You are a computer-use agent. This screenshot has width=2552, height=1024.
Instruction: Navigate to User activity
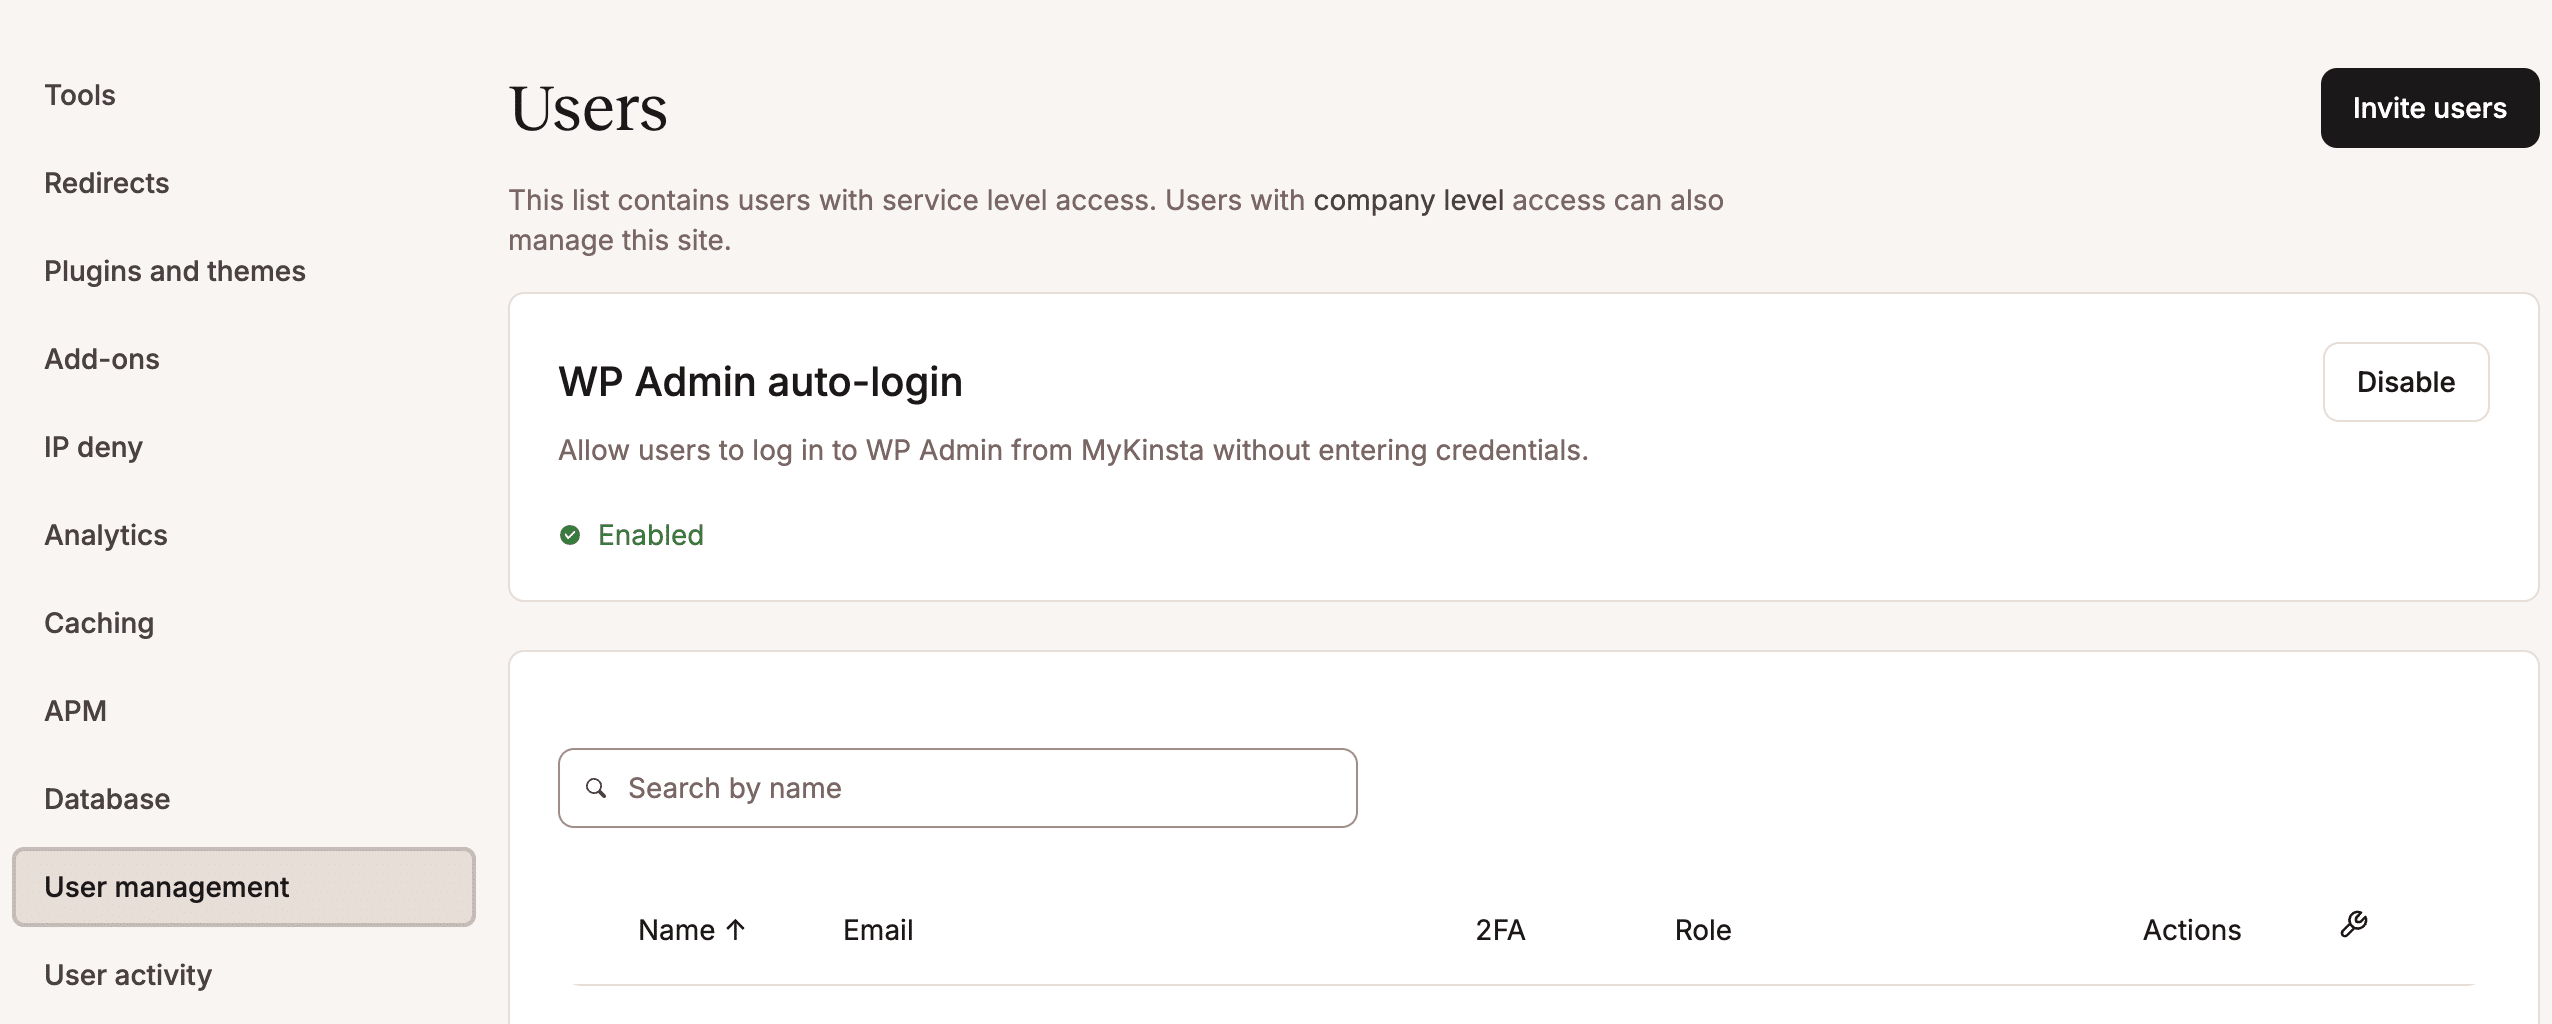pyautogui.click(x=128, y=974)
